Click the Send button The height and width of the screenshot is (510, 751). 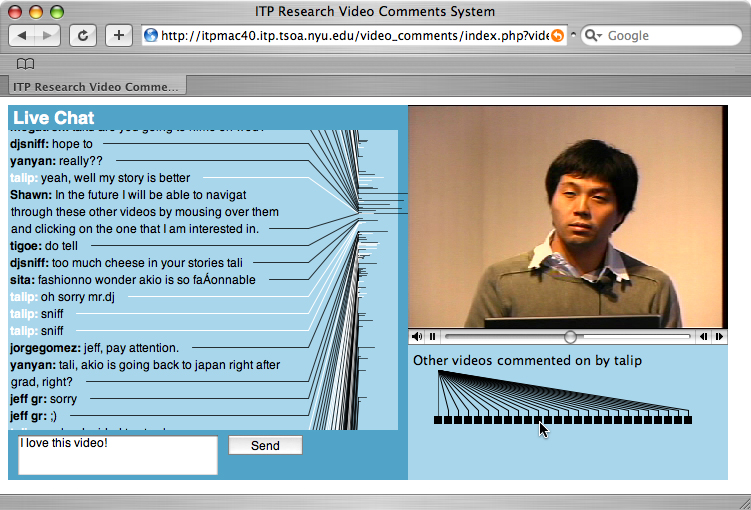[x=265, y=446]
